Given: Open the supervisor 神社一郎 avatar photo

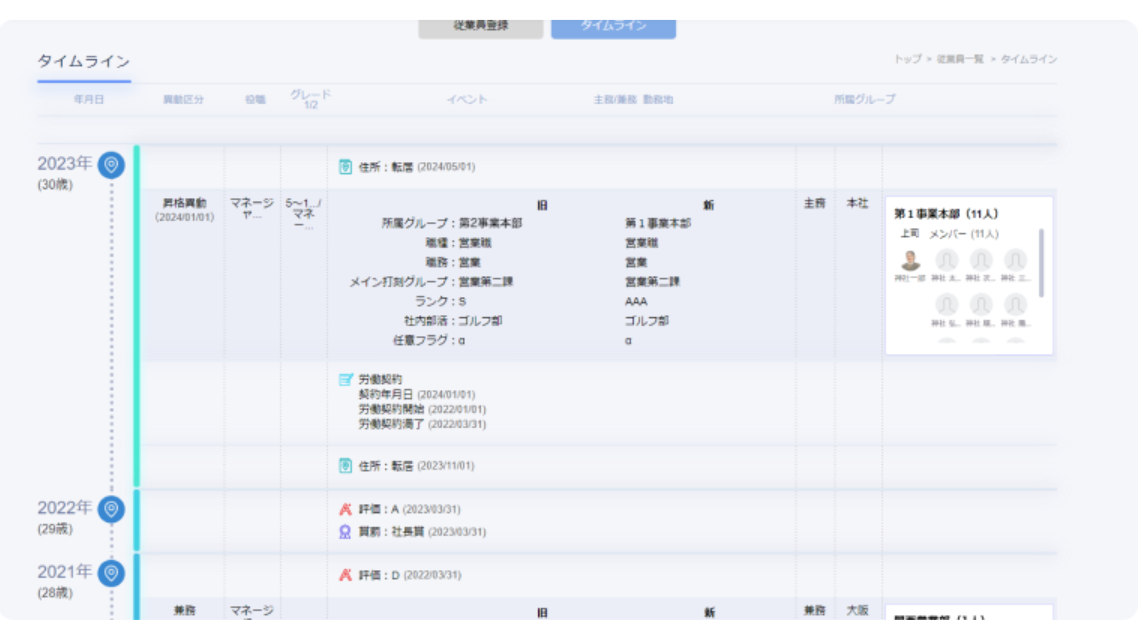Looking at the screenshot, I should 910,261.
